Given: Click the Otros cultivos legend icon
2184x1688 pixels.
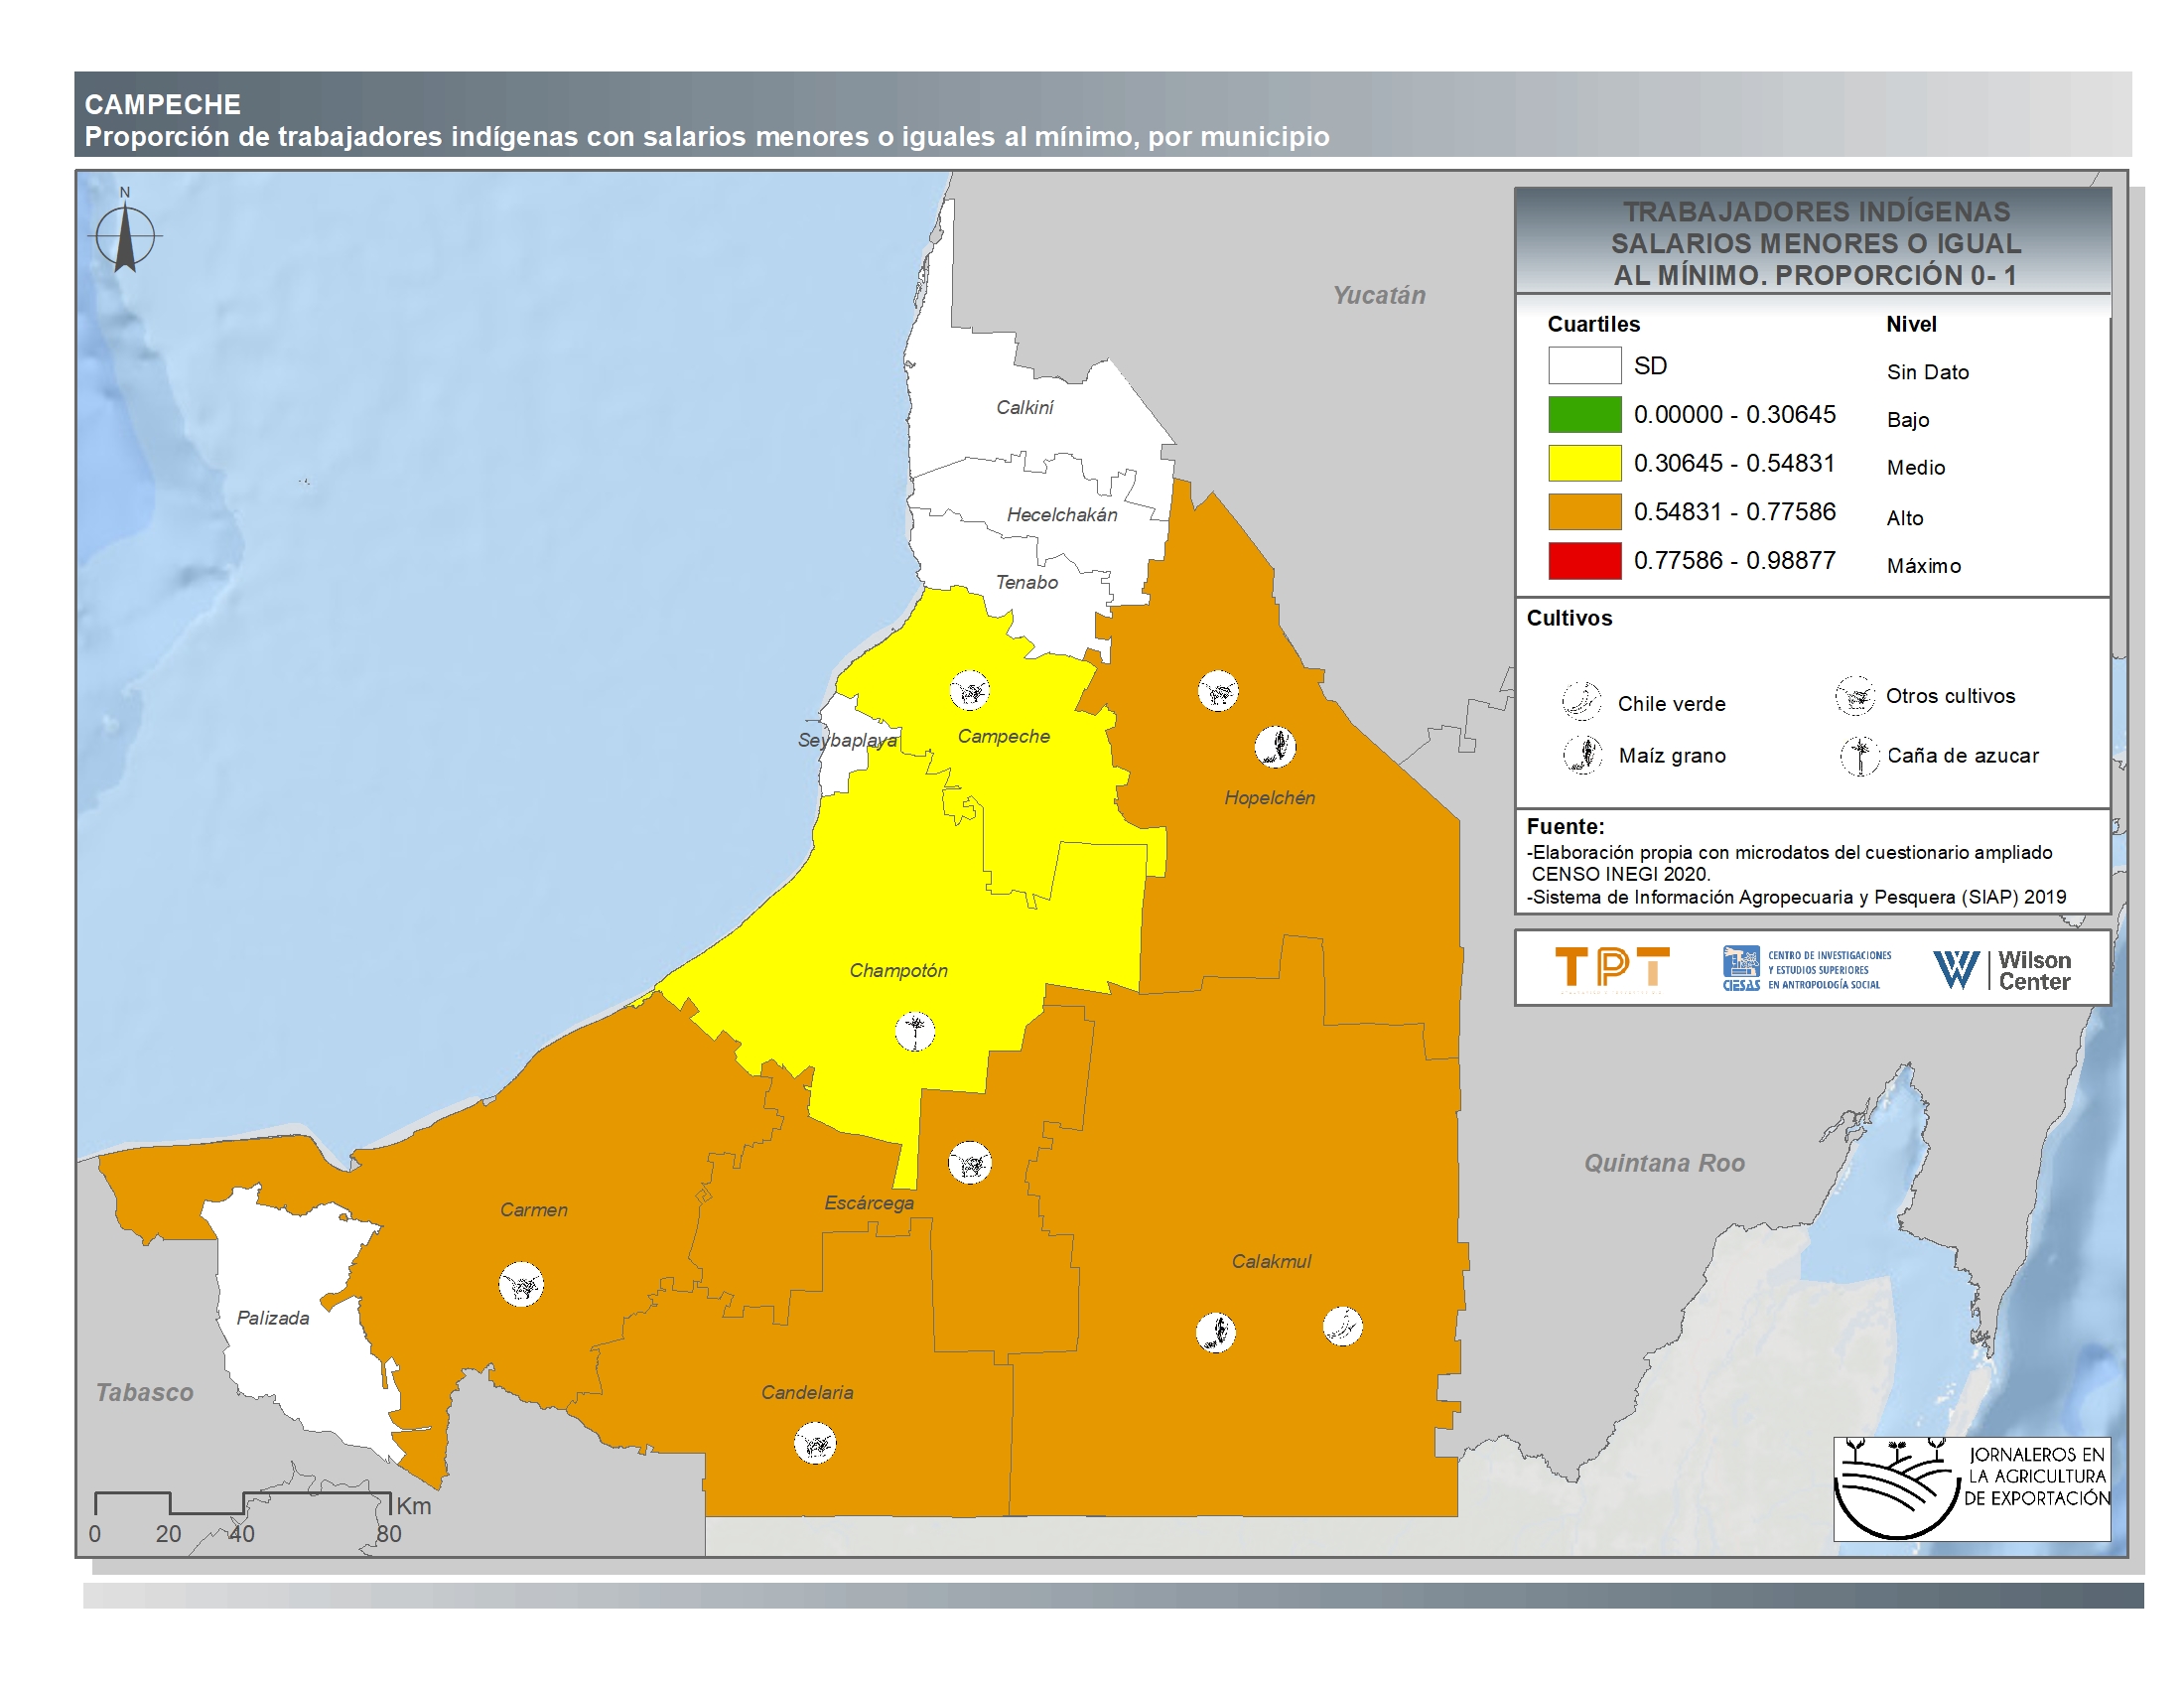Looking at the screenshot, I should (x=1854, y=696).
